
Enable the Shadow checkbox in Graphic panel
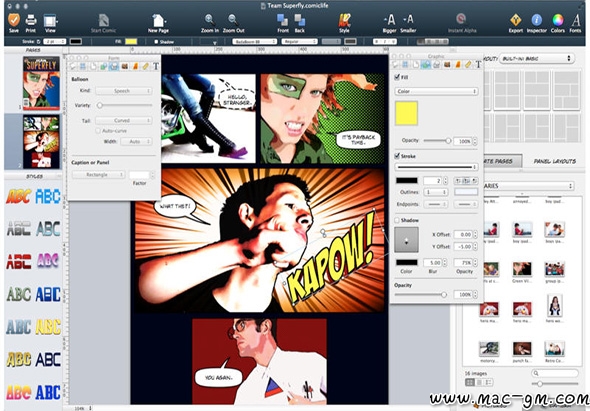(397, 220)
